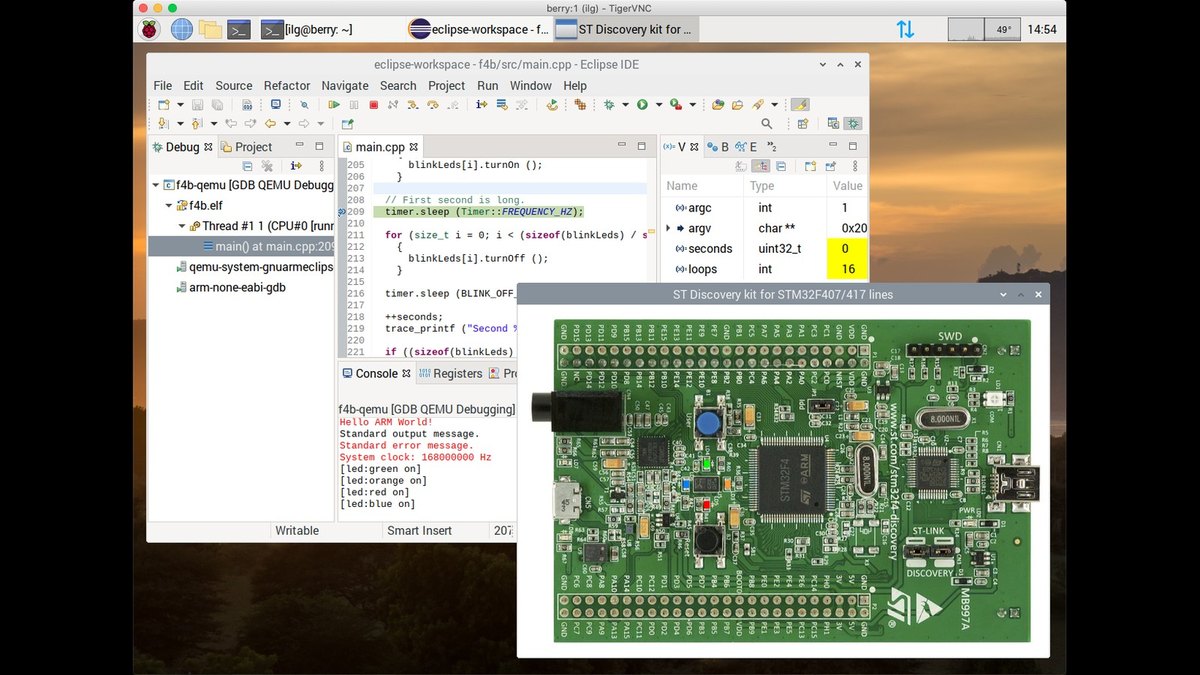Click the Step Into toolbar icon

click(413, 105)
